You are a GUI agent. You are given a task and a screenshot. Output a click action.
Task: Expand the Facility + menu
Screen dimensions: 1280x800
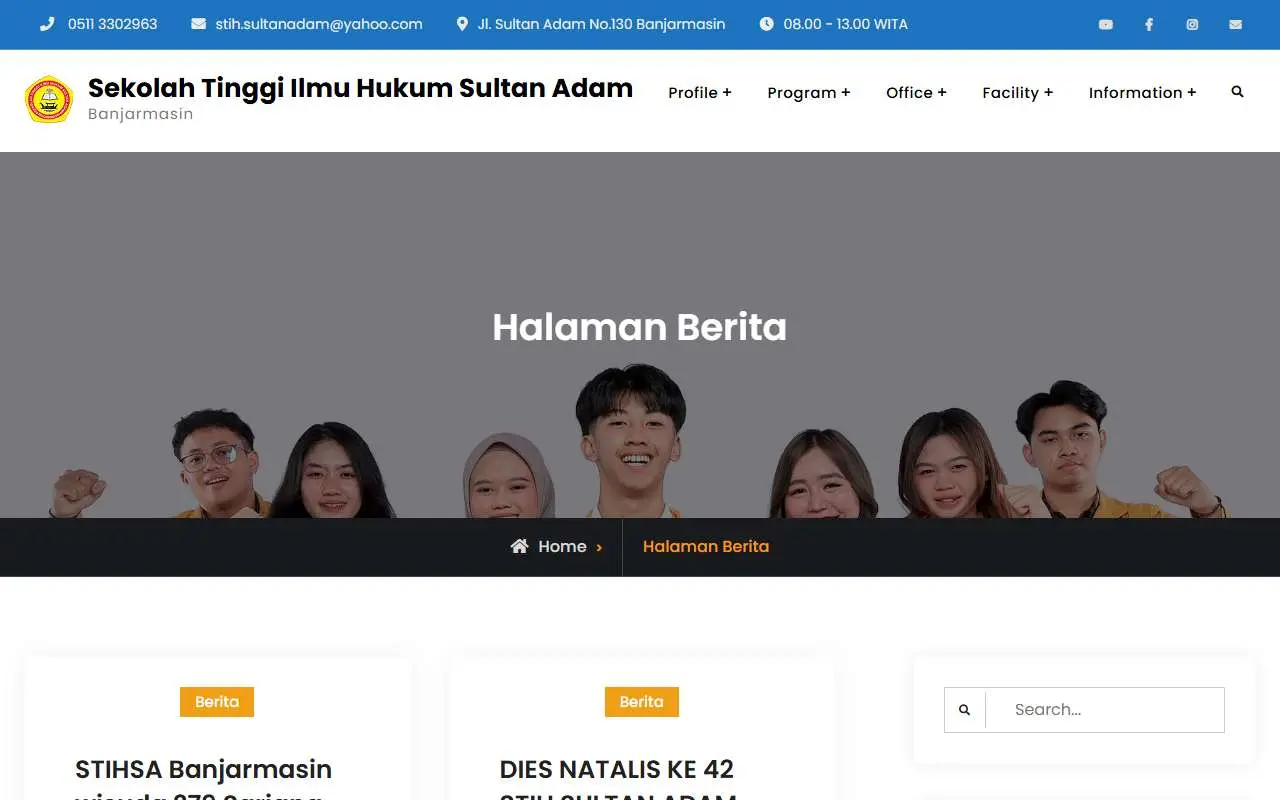coord(1018,92)
